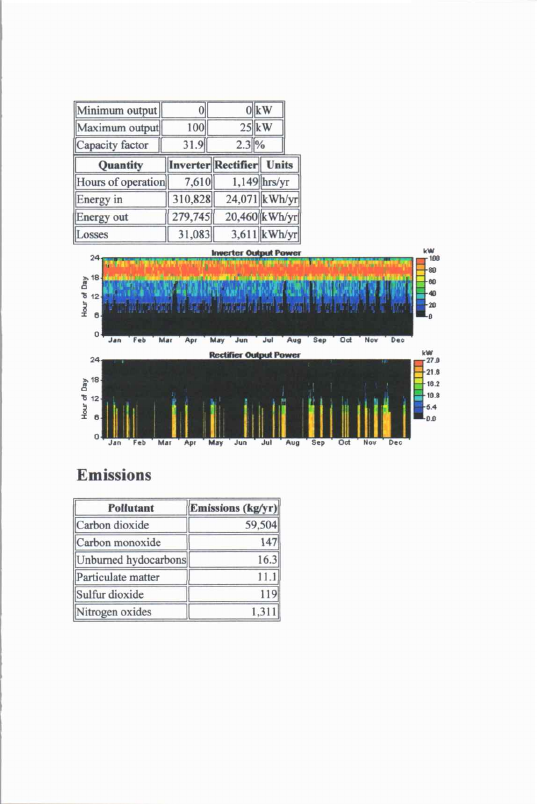537x804 pixels.
Task: Click the Inverter column header
Action: pos(189,165)
